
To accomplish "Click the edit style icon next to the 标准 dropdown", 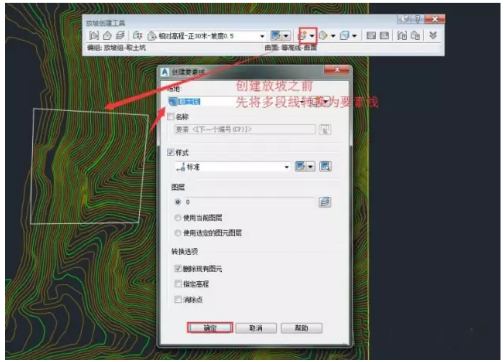I will click(300, 166).
